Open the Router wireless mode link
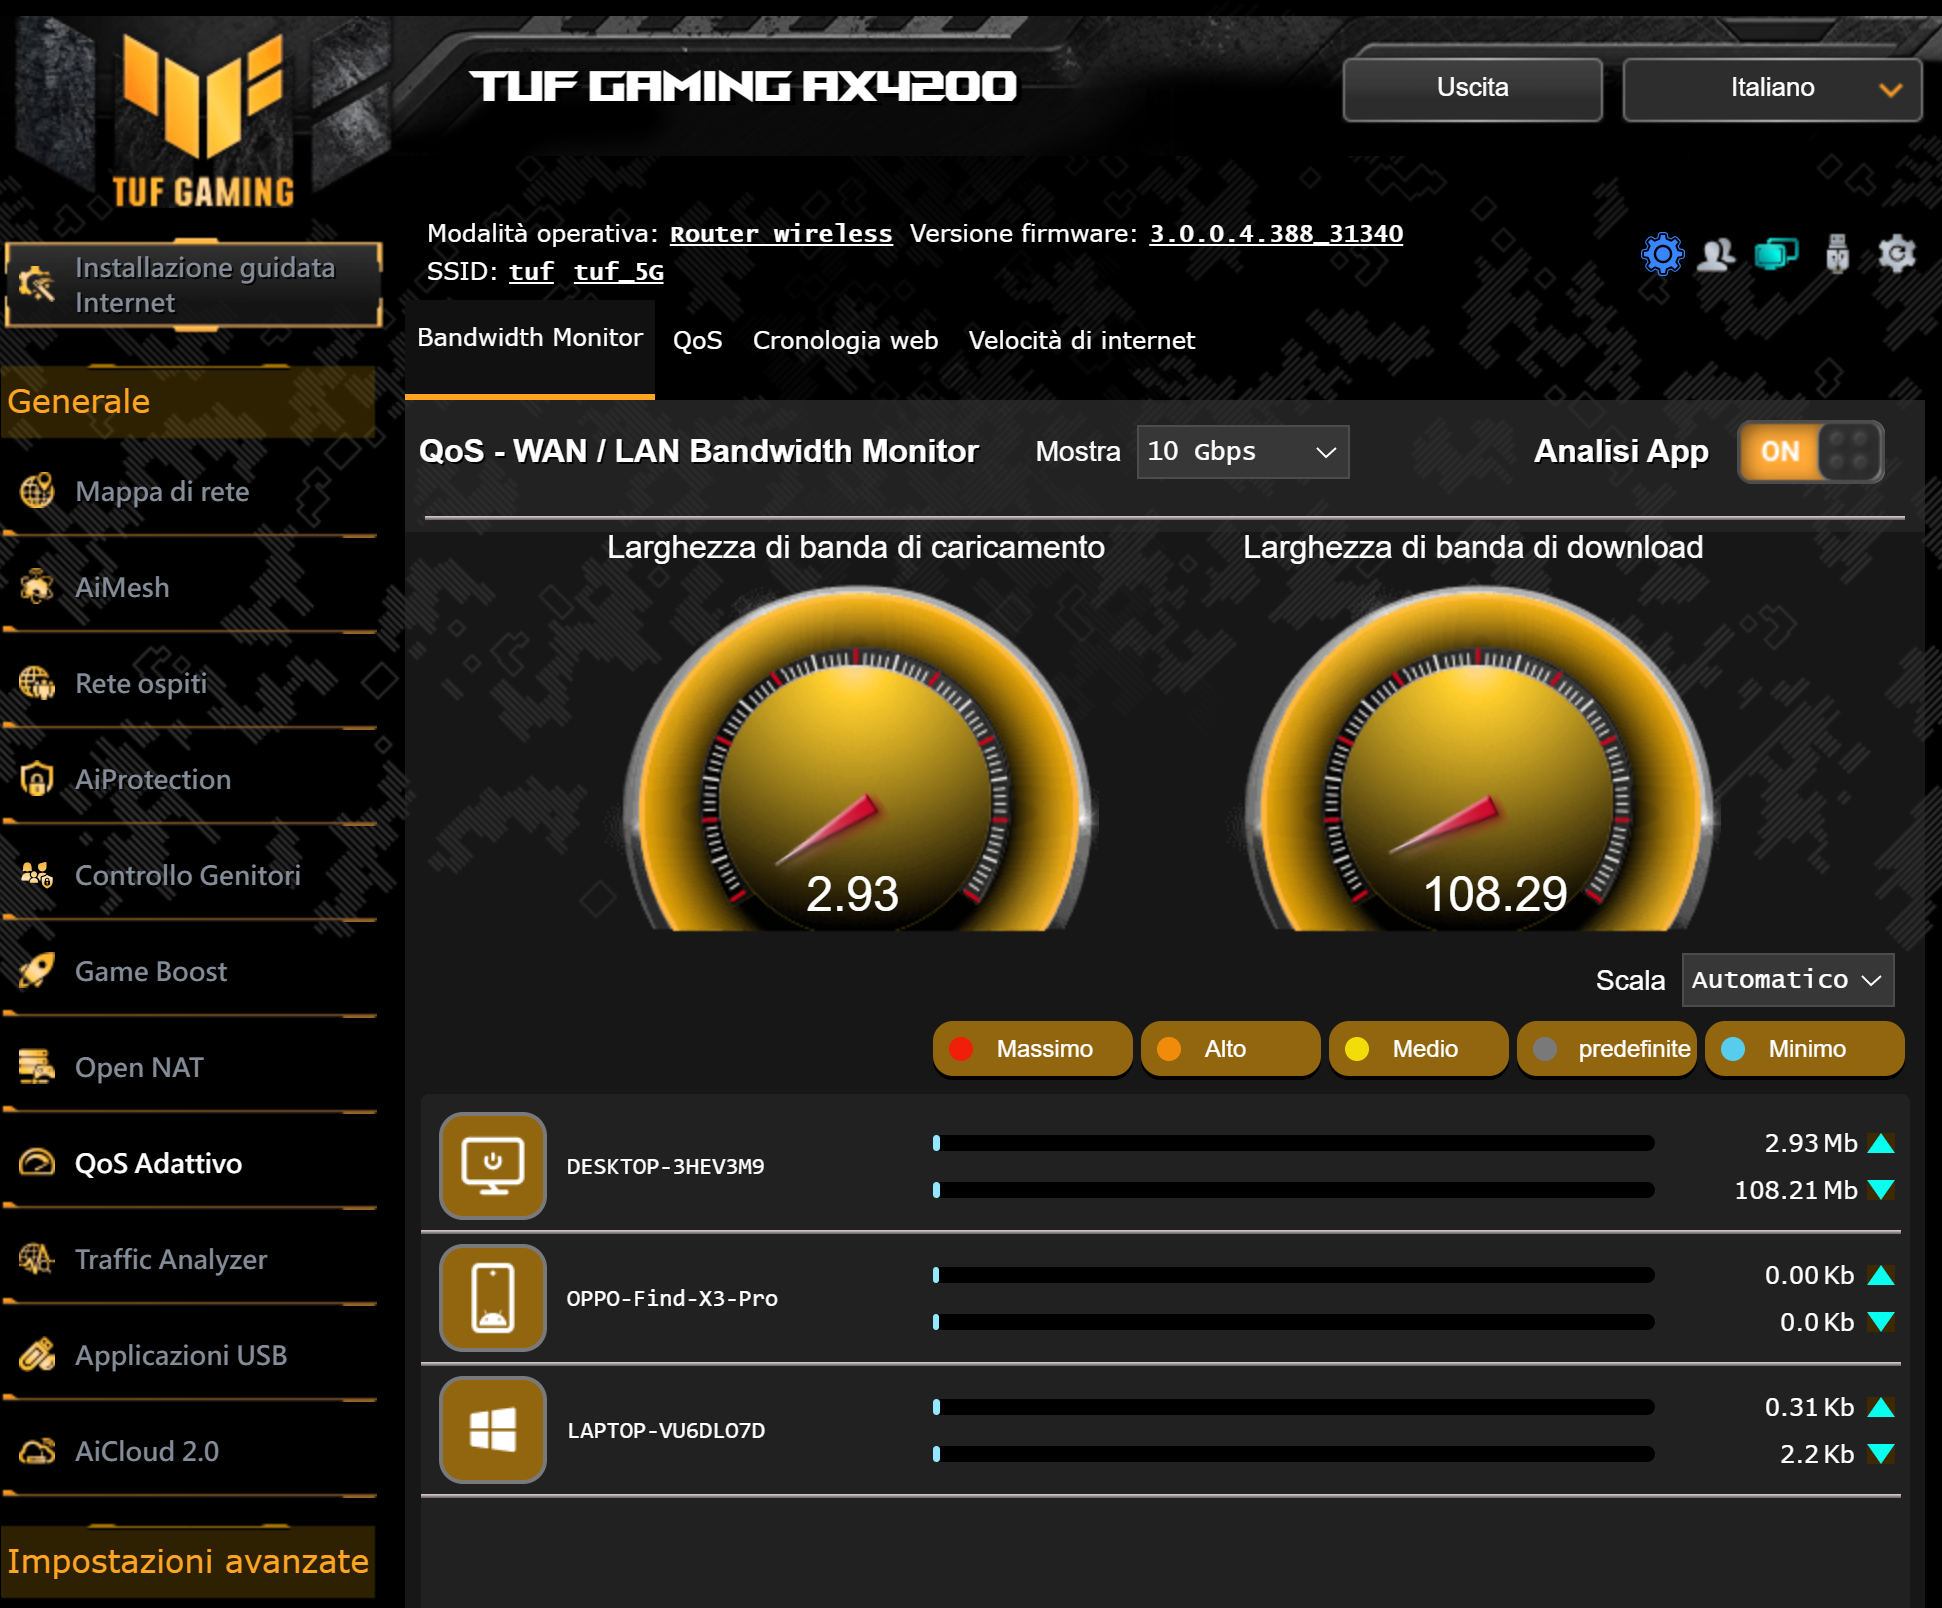The height and width of the screenshot is (1608, 1942). tap(781, 234)
